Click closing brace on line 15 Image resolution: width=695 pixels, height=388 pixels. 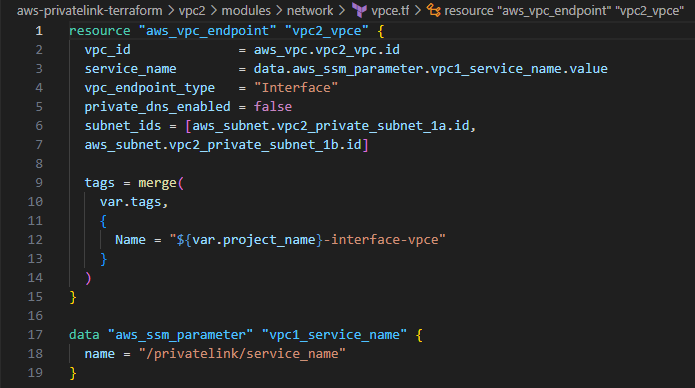pos(73,297)
